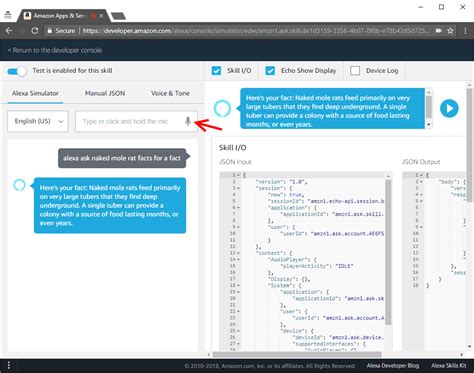Close the Amazon Apps & Services tab
474x373 pixels.
coord(101,16)
